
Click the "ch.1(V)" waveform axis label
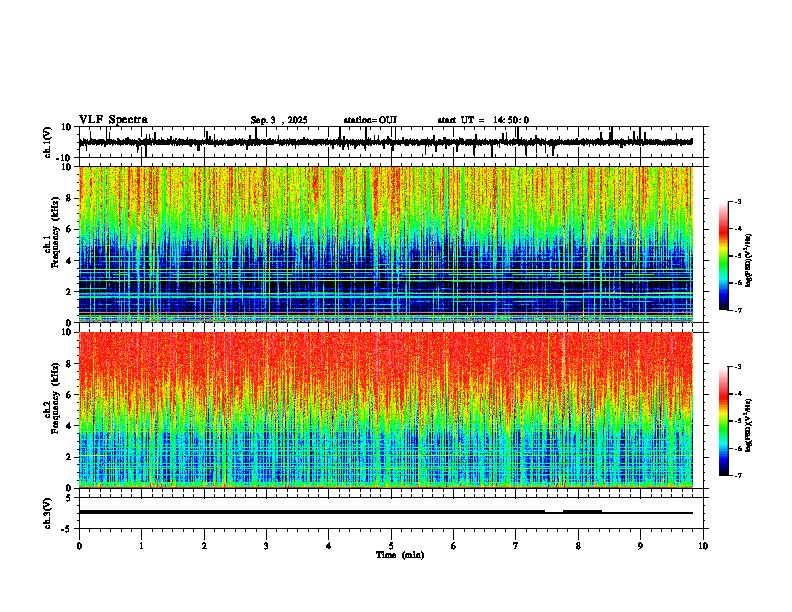pyautogui.click(x=49, y=142)
